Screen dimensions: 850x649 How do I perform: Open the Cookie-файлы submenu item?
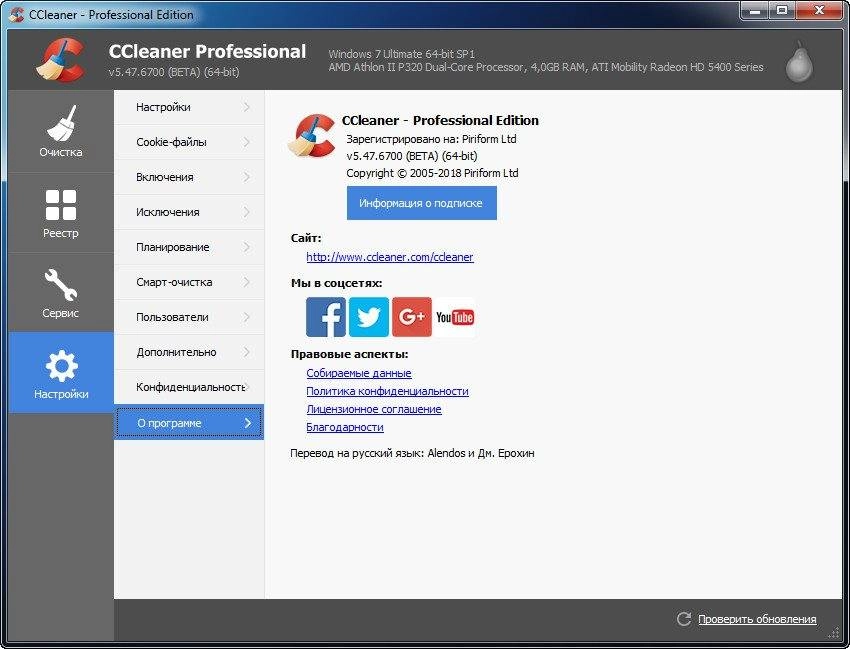(189, 142)
